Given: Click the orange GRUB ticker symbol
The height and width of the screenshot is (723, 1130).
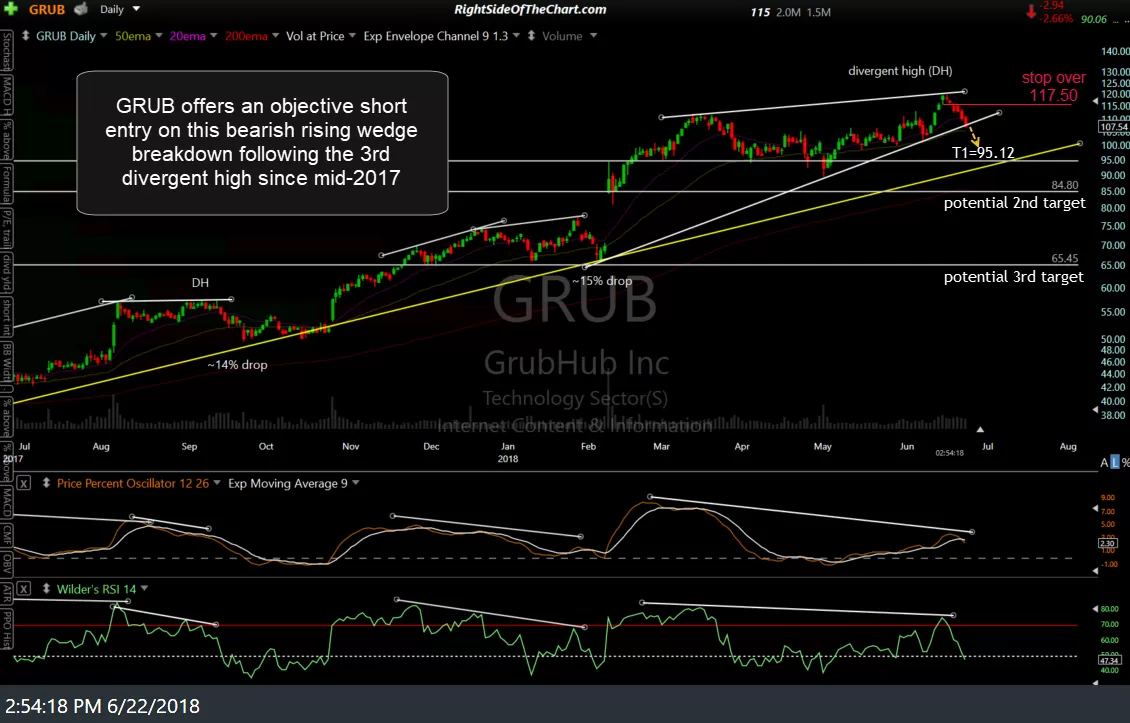Looking at the screenshot, I should 47,9.
